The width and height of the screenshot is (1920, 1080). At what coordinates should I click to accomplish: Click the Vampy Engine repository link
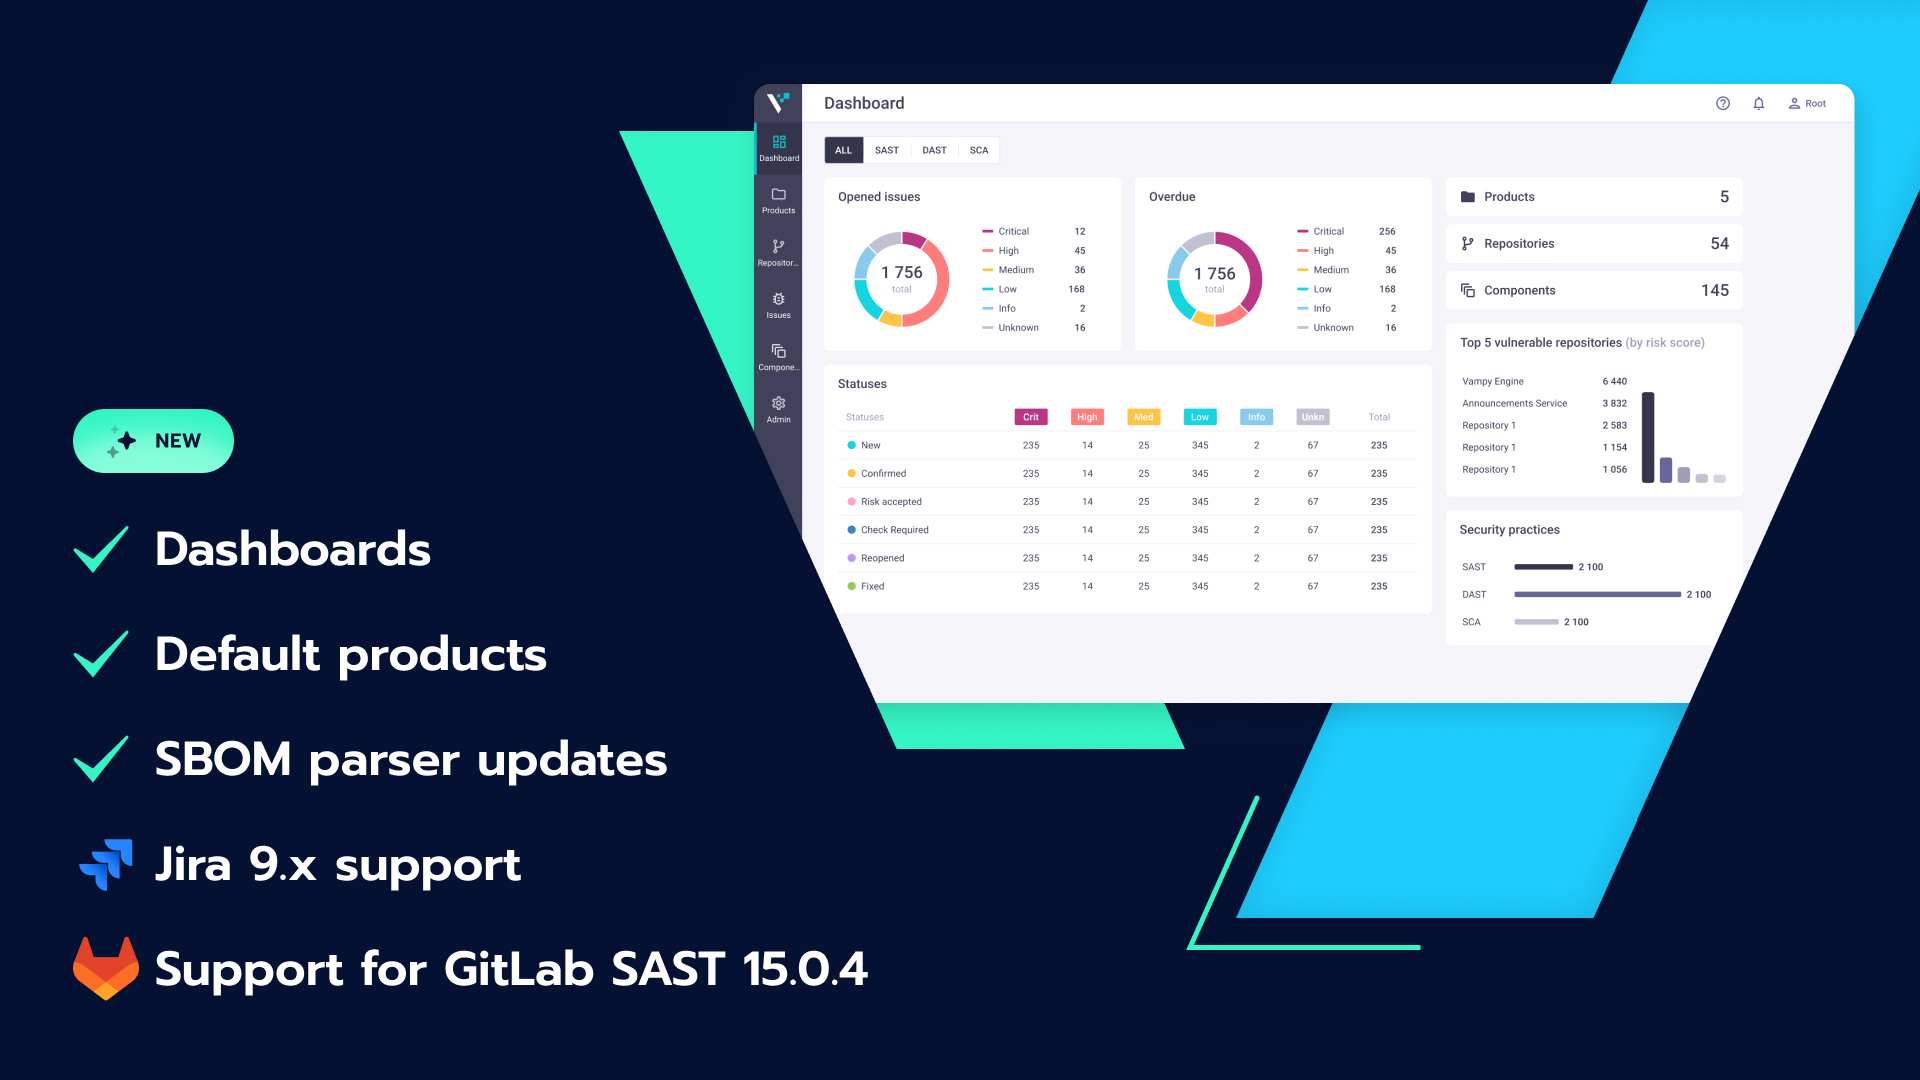1491,381
